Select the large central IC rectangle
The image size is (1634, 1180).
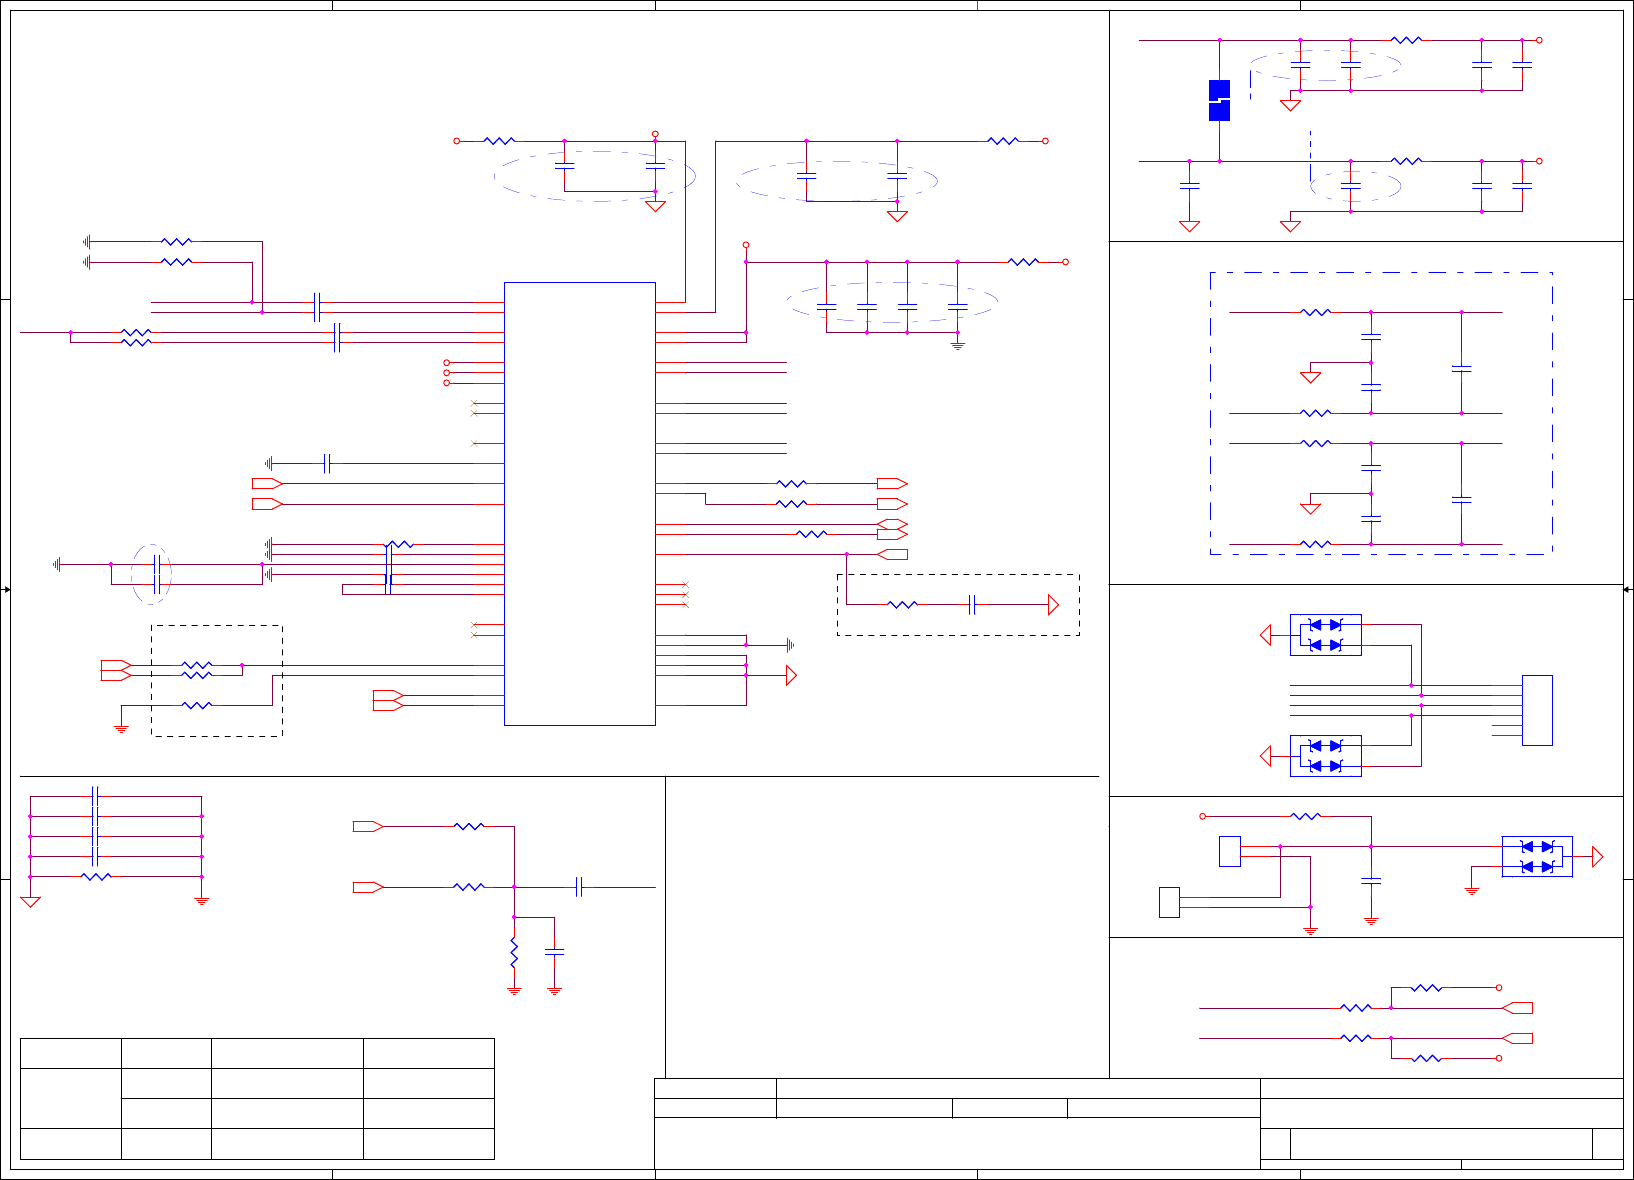580,504
